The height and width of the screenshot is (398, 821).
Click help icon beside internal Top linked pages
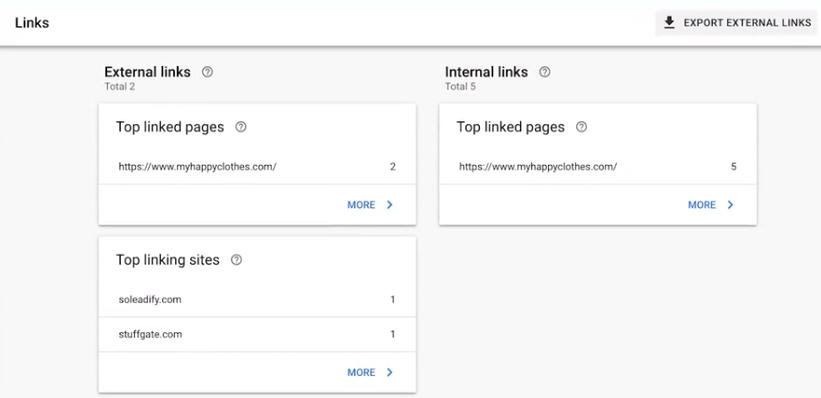pyautogui.click(x=581, y=127)
